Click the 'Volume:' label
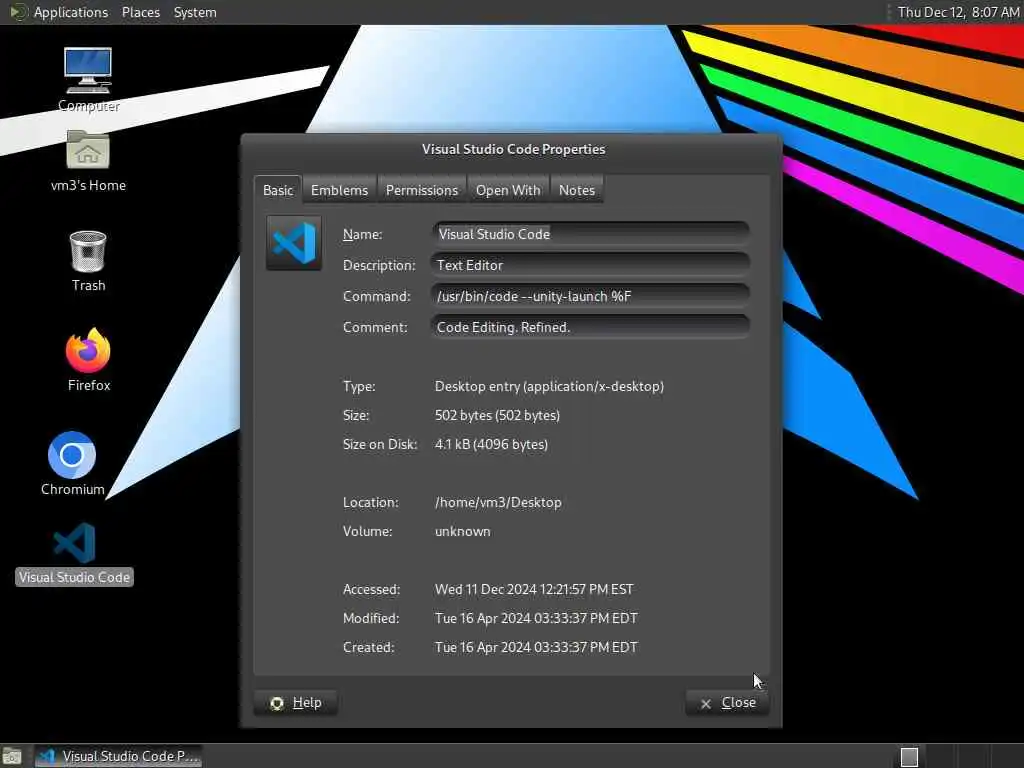The width and height of the screenshot is (1024, 768). 368,531
